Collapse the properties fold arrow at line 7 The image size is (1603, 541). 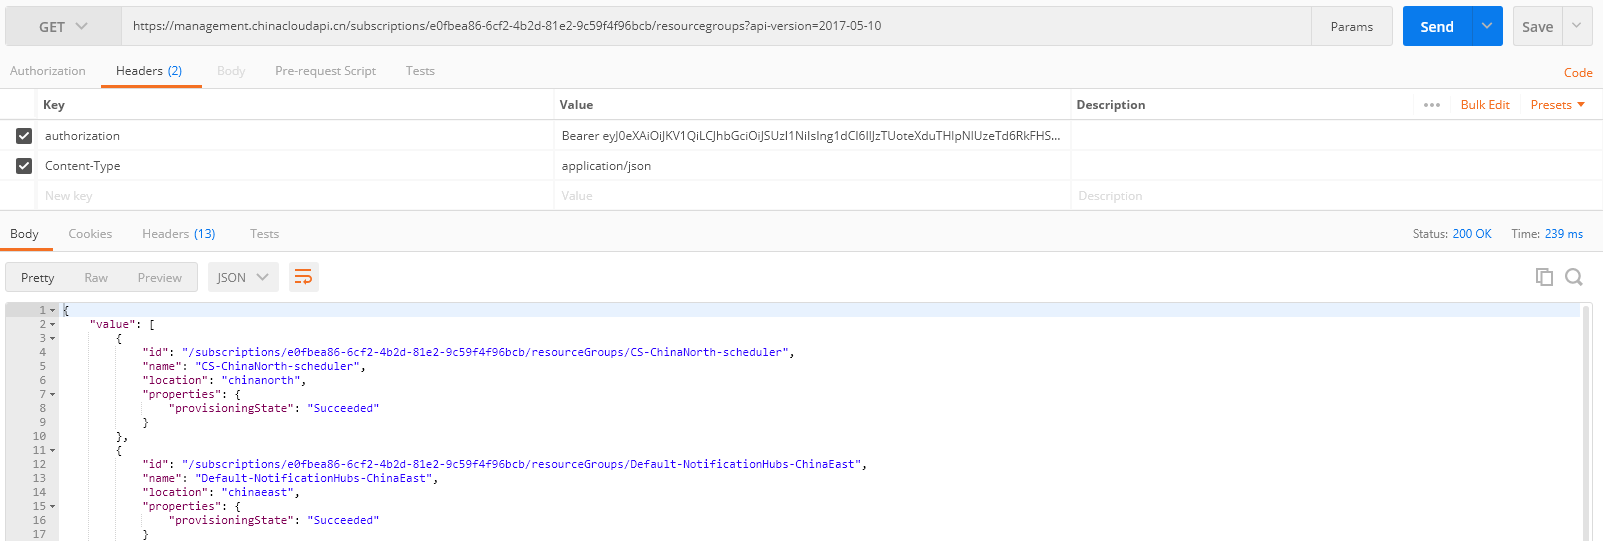point(53,395)
